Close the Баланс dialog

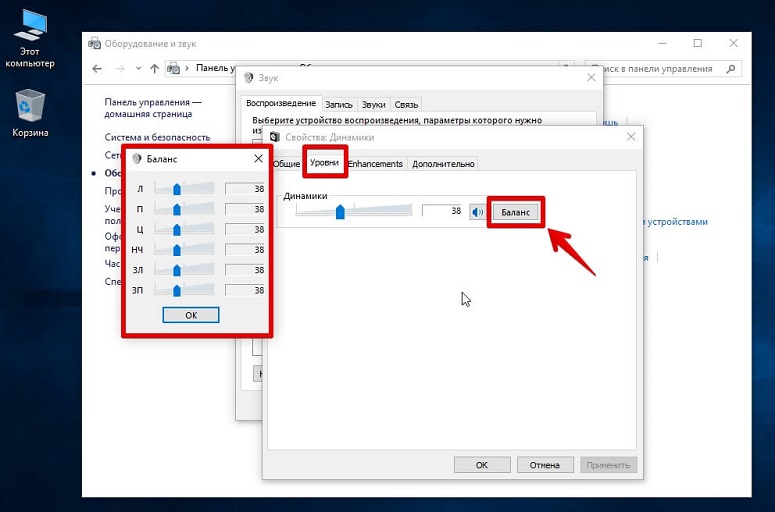258,158
